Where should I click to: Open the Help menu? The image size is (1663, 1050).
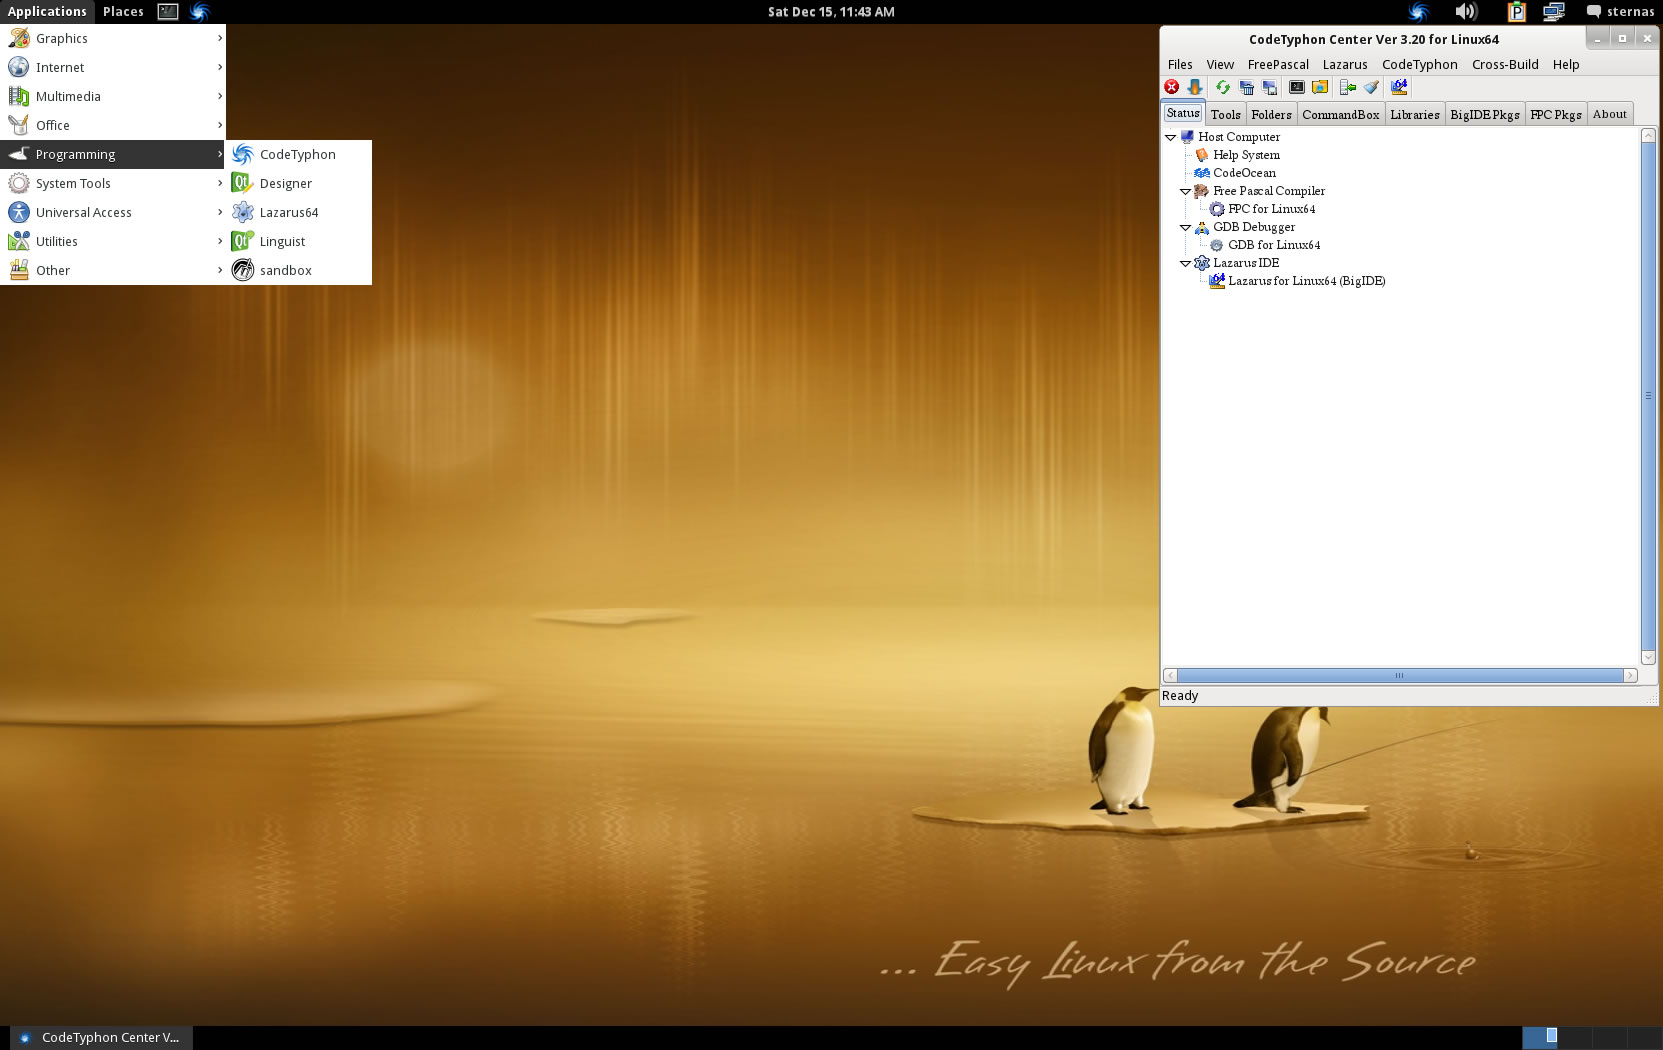click(1566, 64)
